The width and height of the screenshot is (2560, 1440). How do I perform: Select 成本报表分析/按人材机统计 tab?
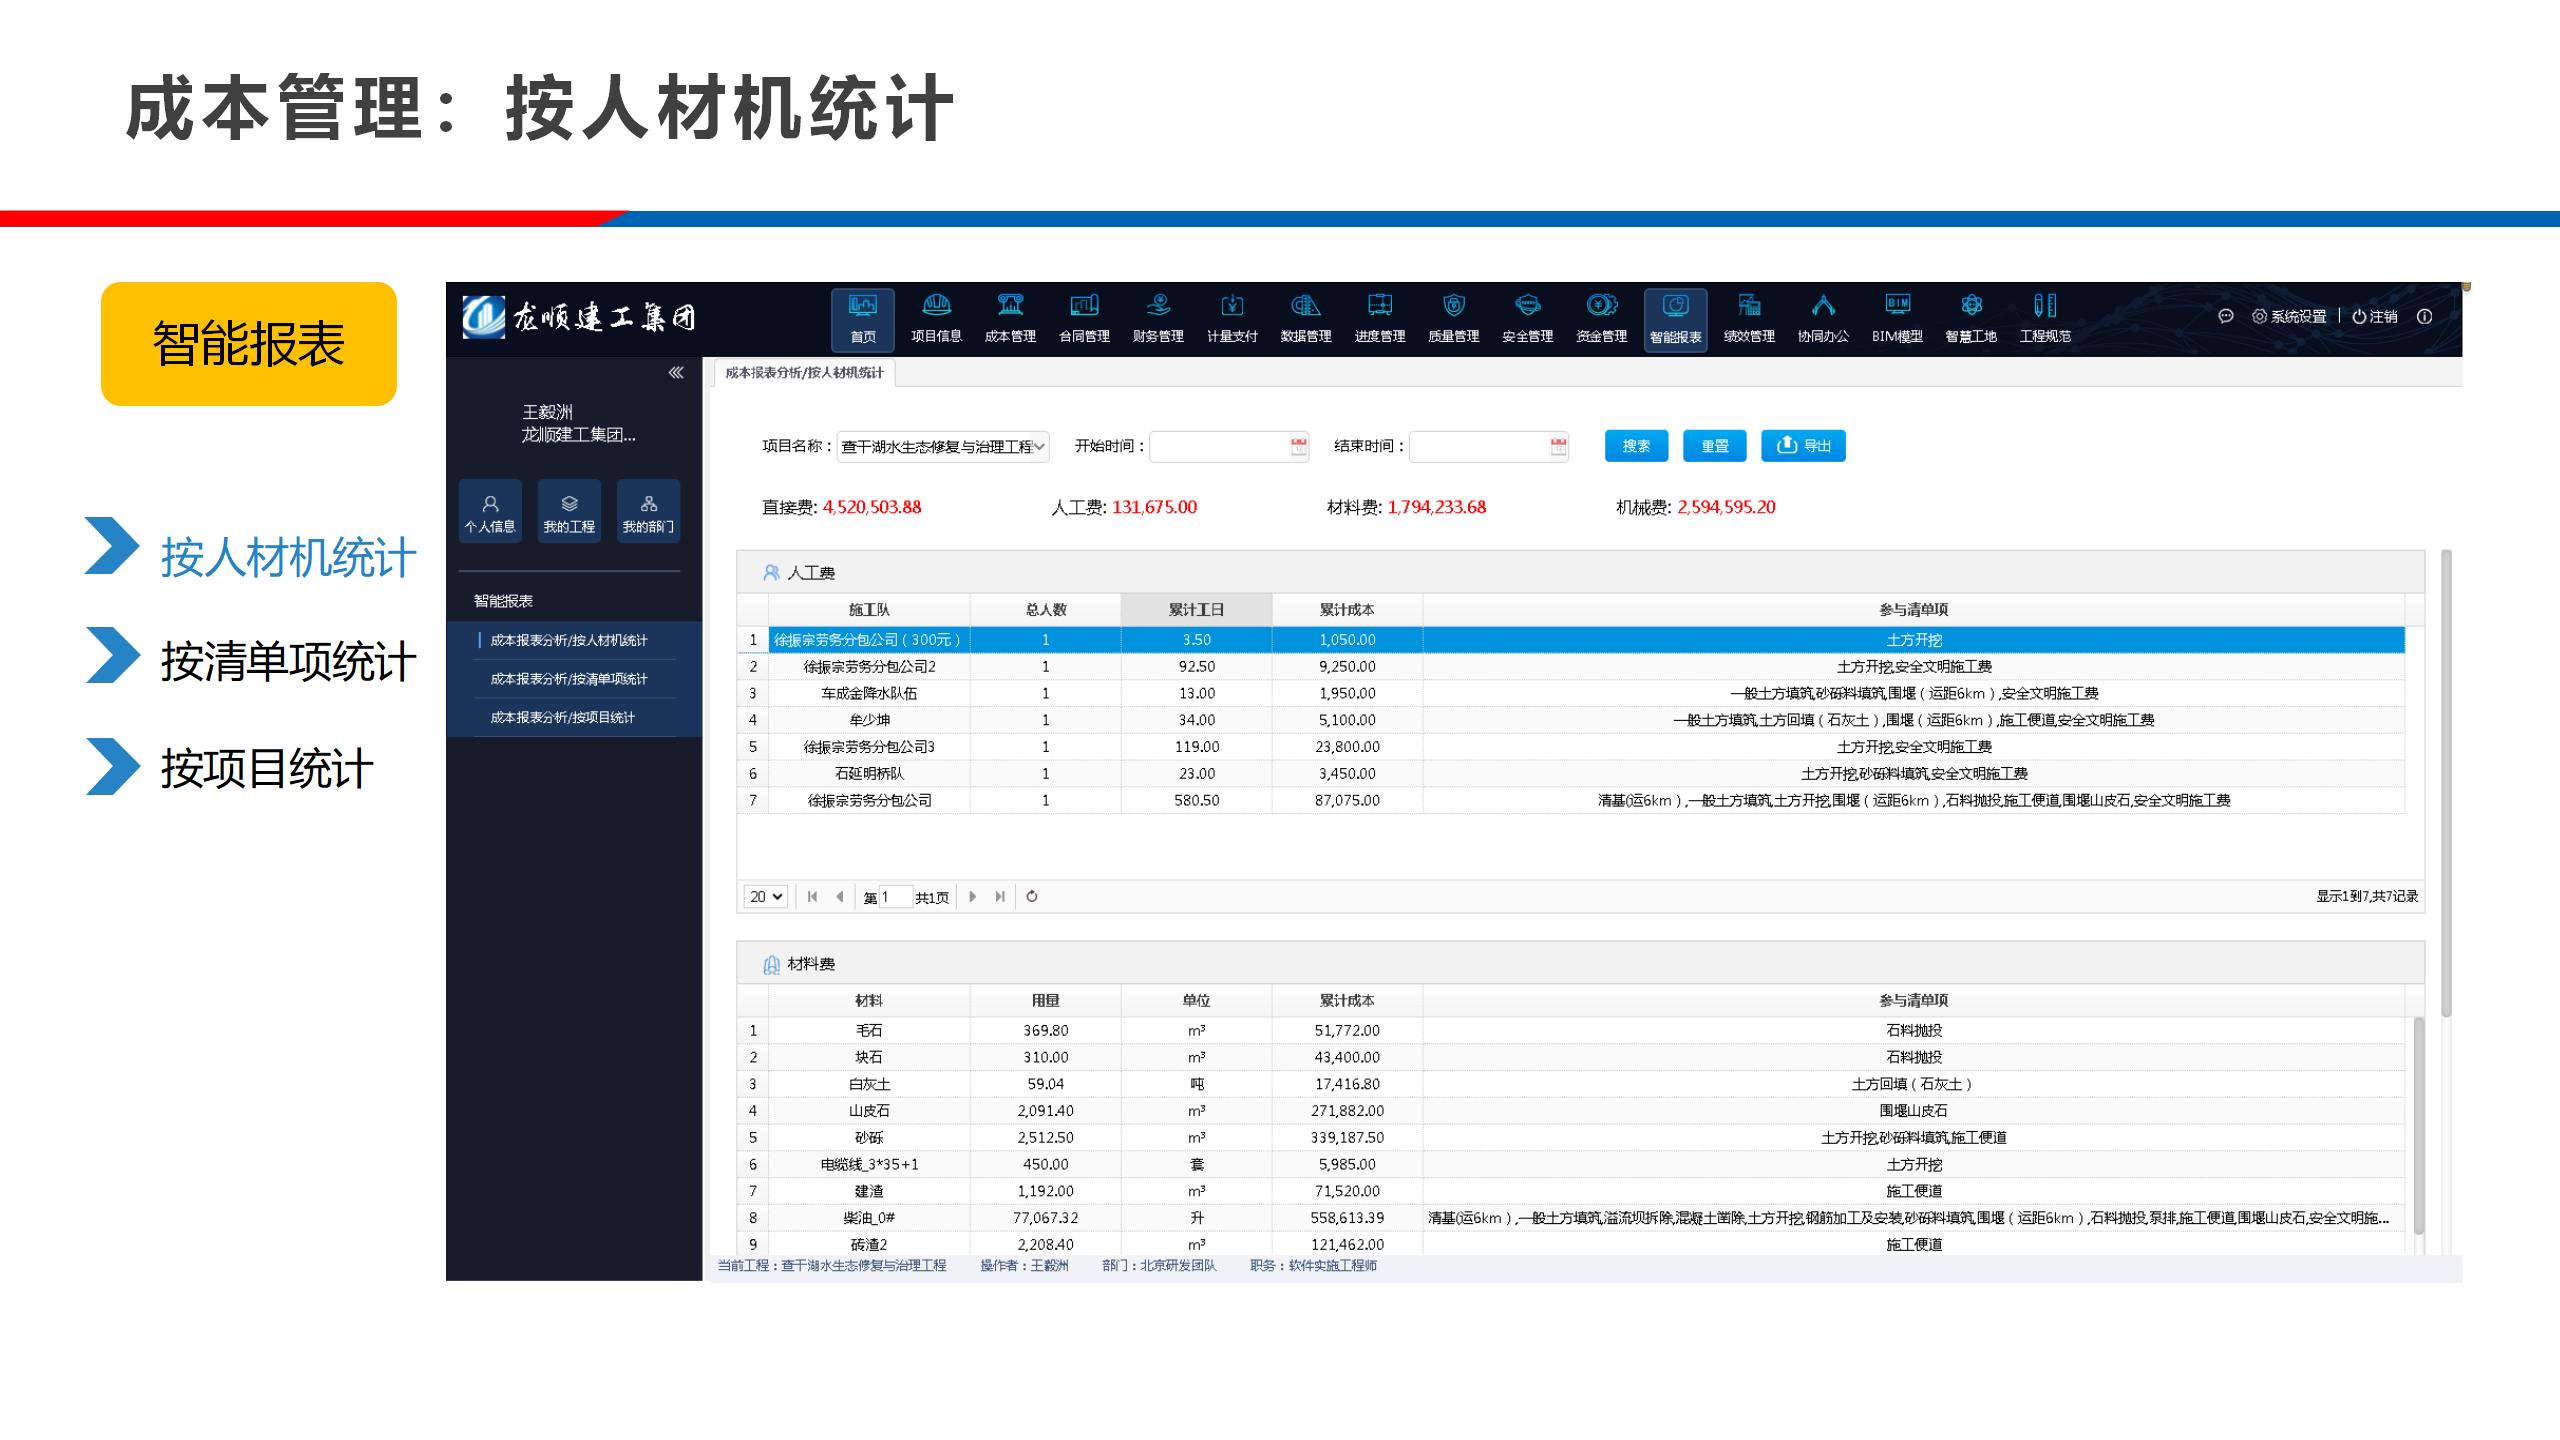[x=804, y=372]
